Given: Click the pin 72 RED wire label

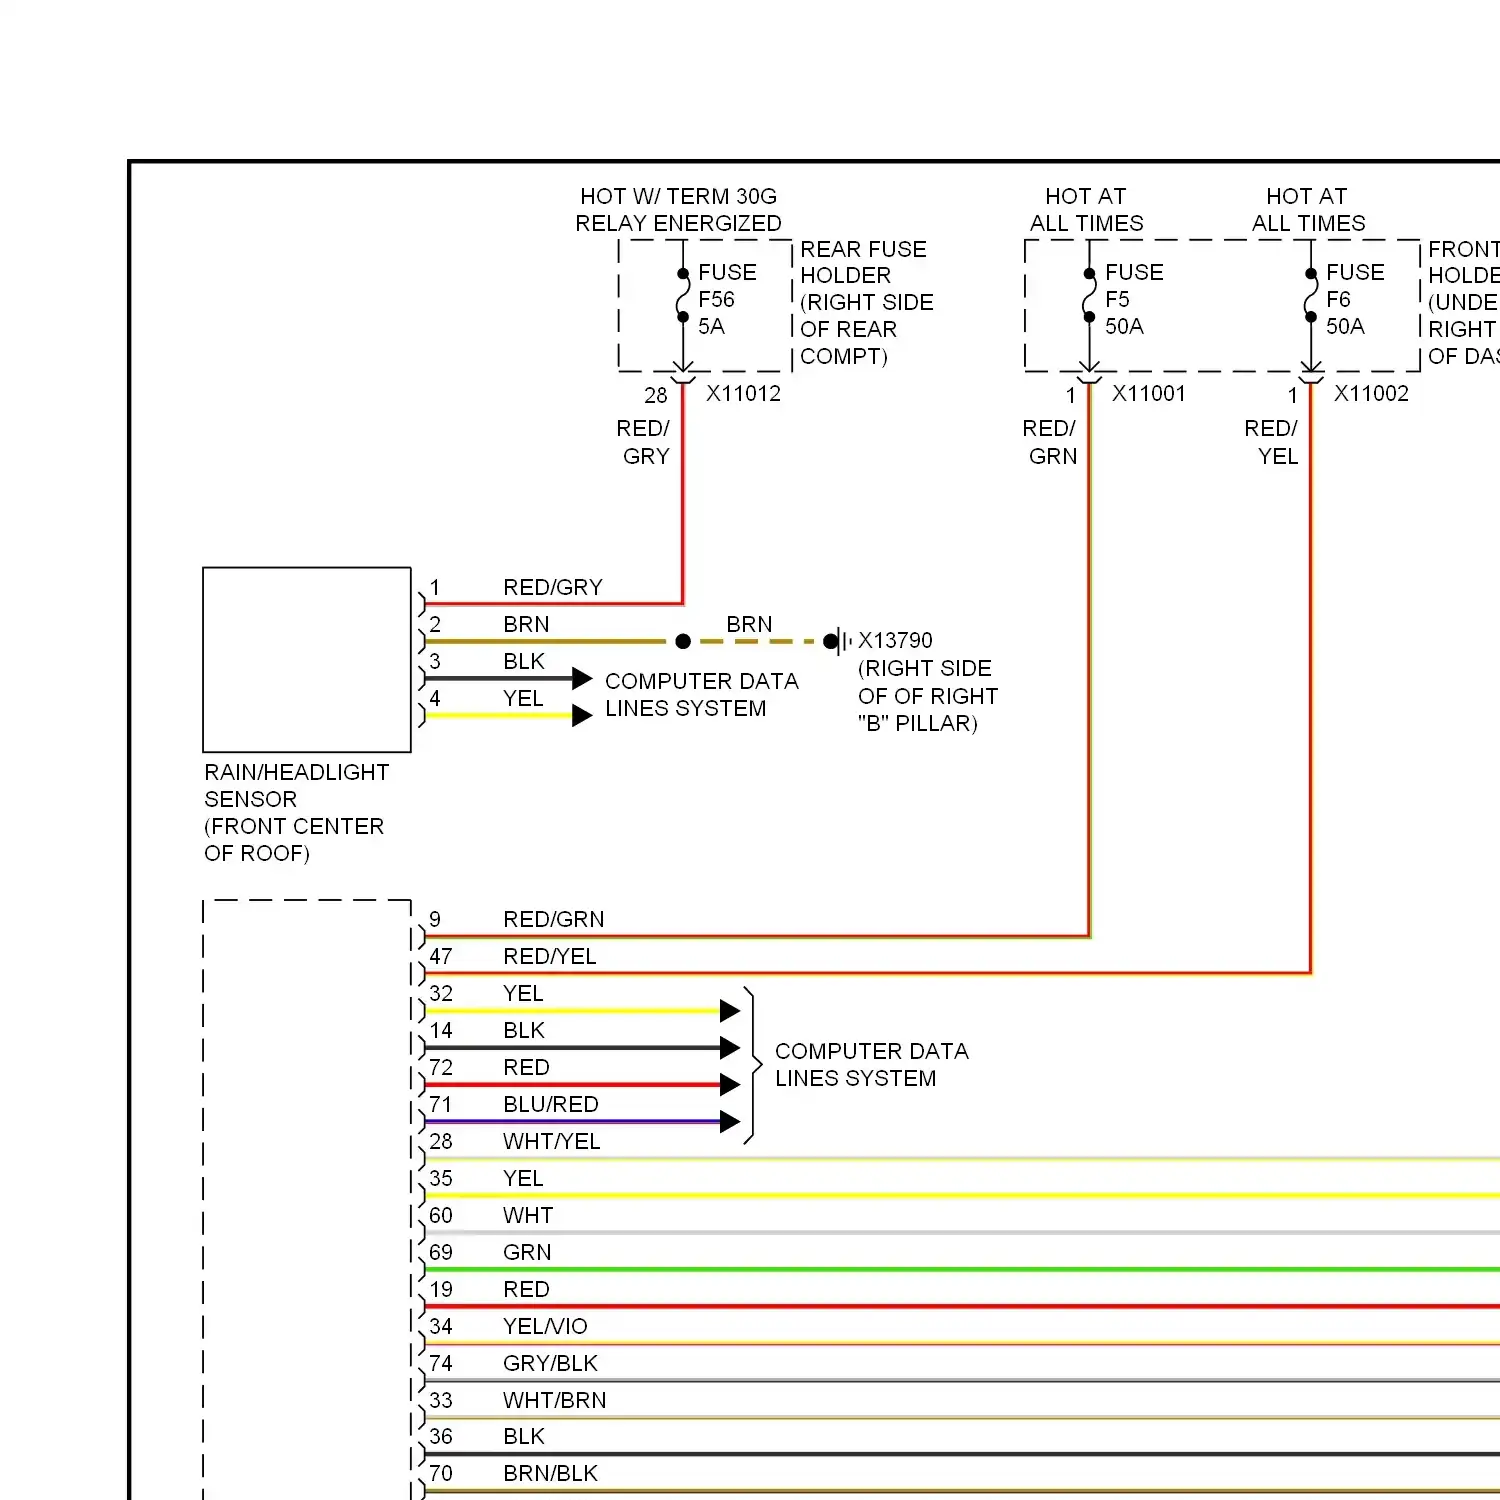Looking at the screenshot, I should 526,1067.
